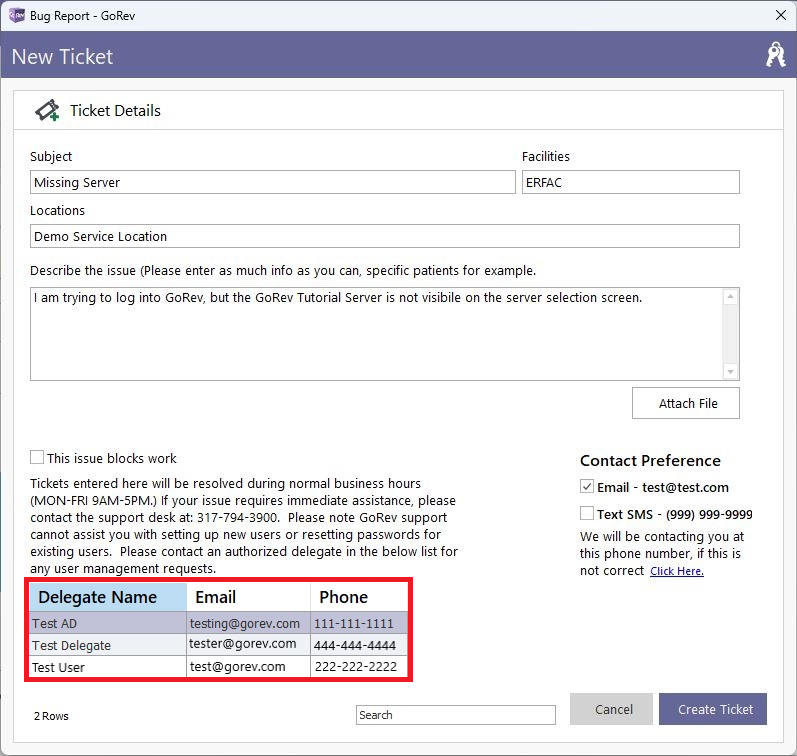This screenshot has height=756, width=797.
Task: Click the Attach File button
Action: point(686,403)
